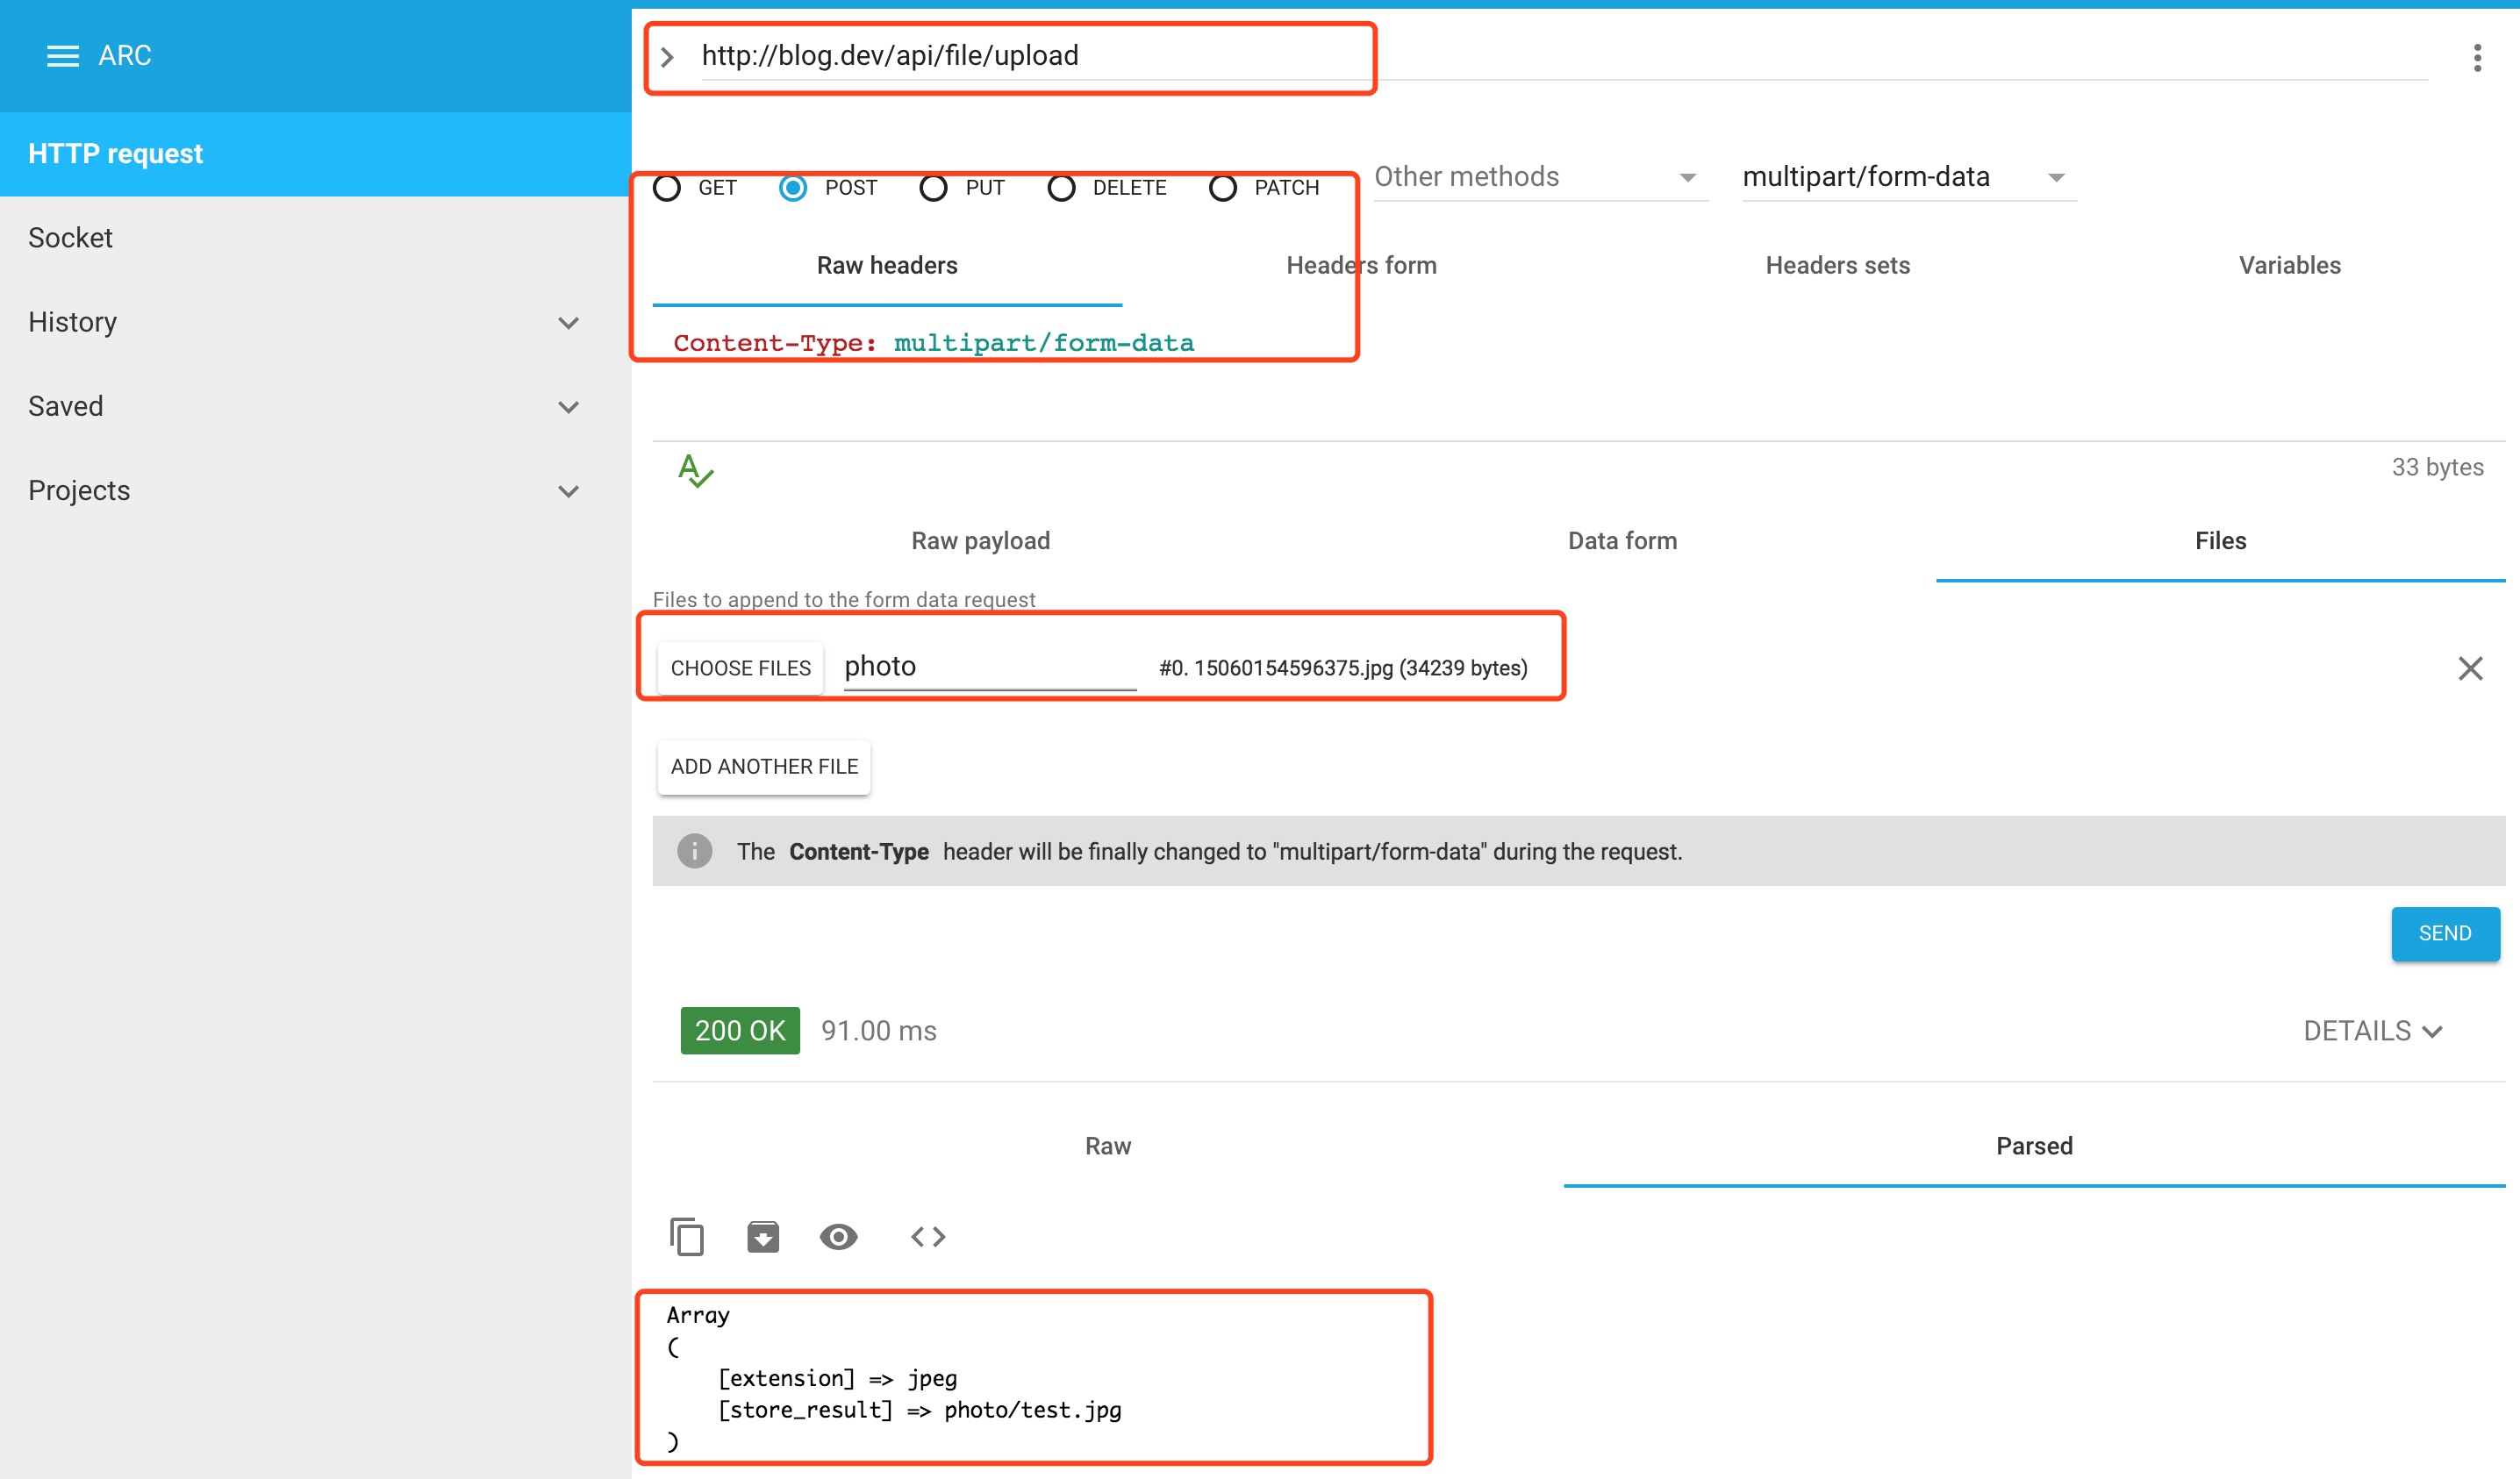This screenshot has width=2520, height=1479.
Task: Open the Headers sets tab
Action: [x=1837, y=265]
